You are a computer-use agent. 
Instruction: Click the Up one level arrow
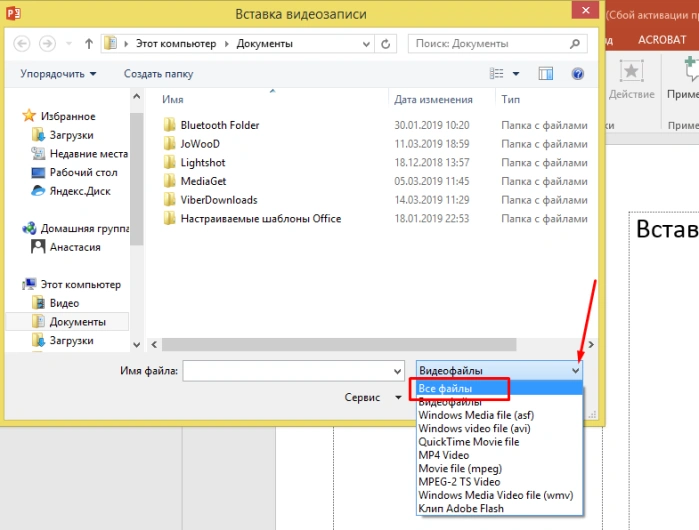[89, 44]
